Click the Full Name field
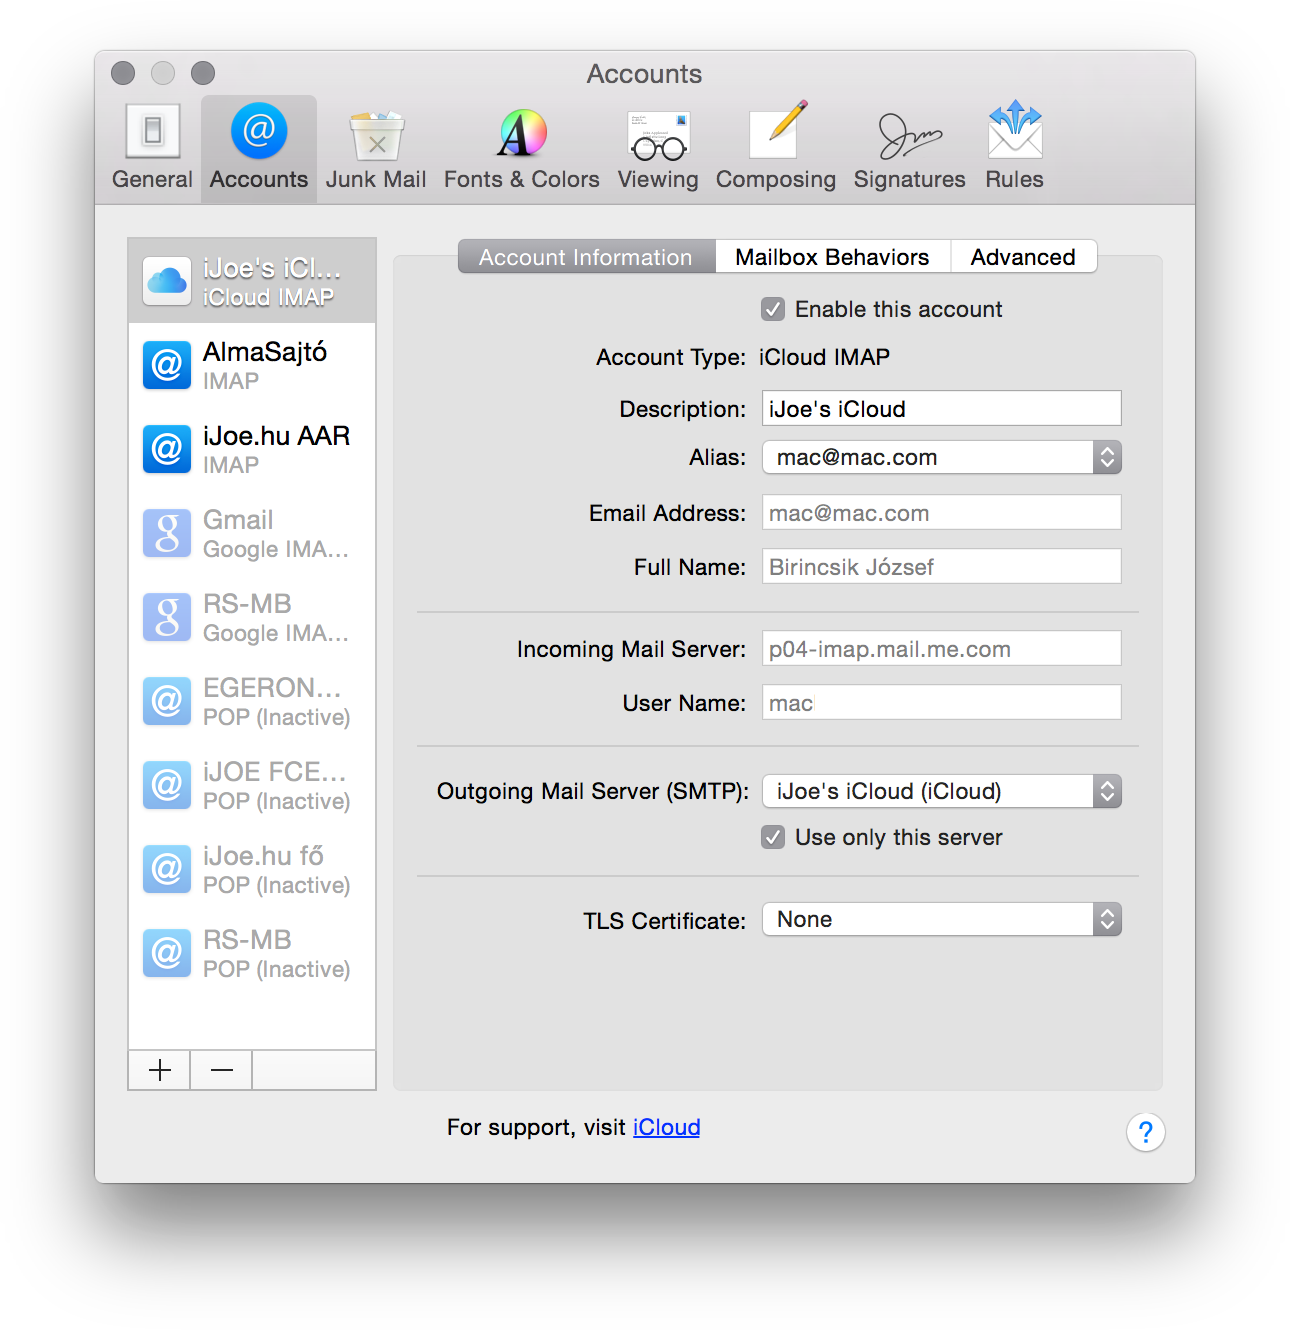Image resolution: width=1290 pixels, height=1330 pixels. 942,566
